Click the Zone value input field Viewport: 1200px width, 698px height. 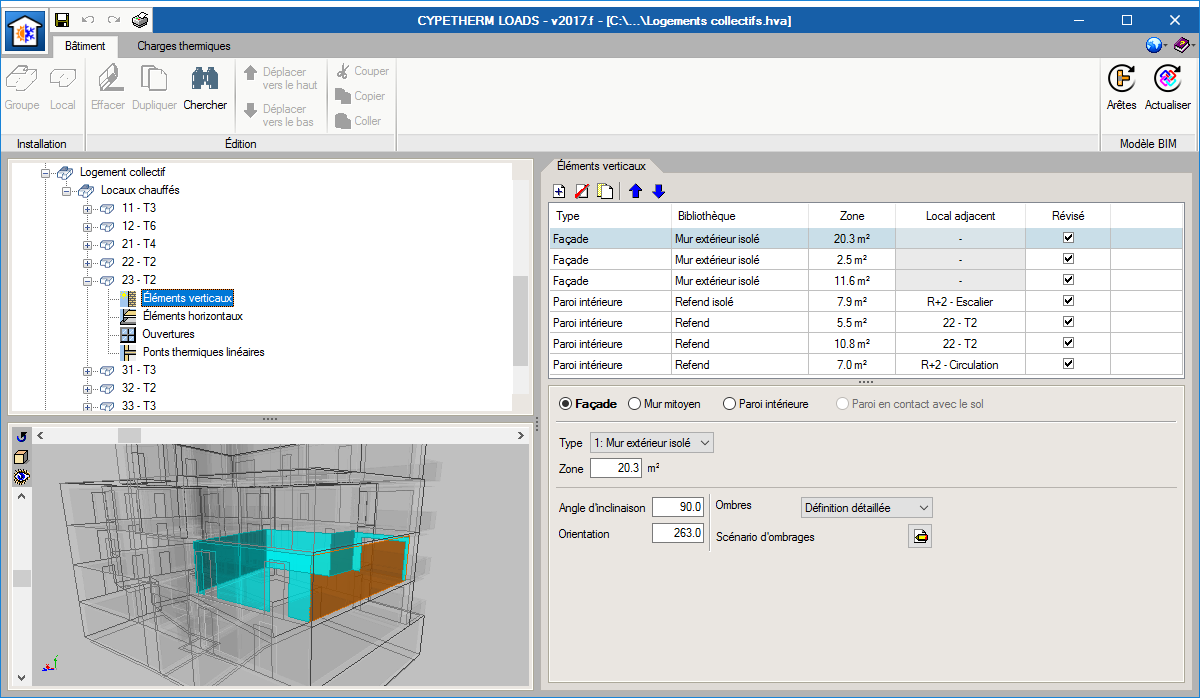(x=616, y=468)
